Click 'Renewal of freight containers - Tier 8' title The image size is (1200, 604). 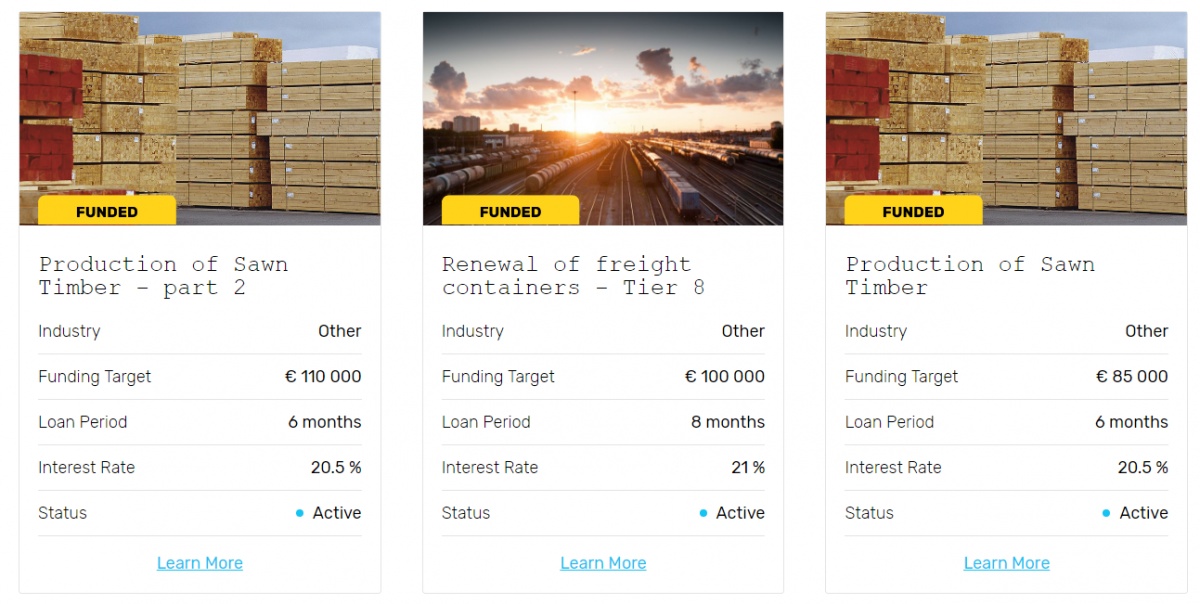pos(573,276)
